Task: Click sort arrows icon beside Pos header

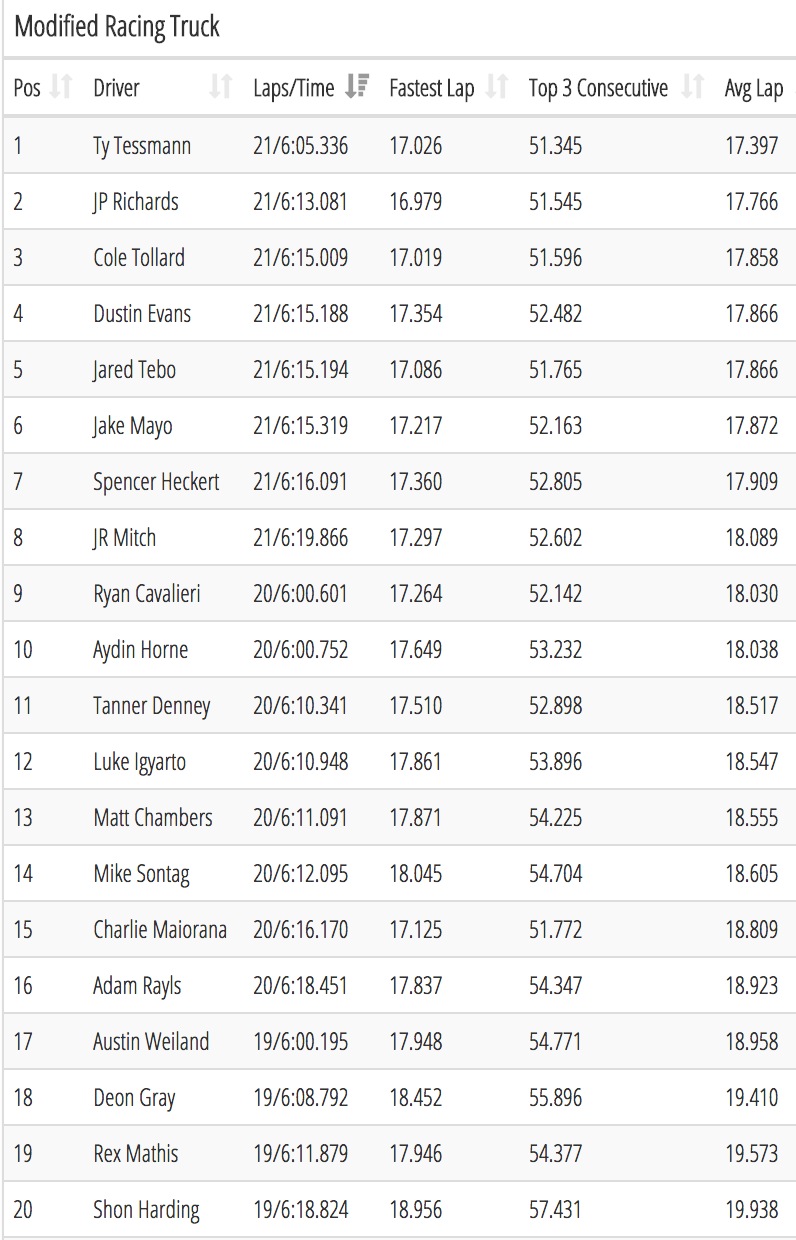Action: (61, 88)
